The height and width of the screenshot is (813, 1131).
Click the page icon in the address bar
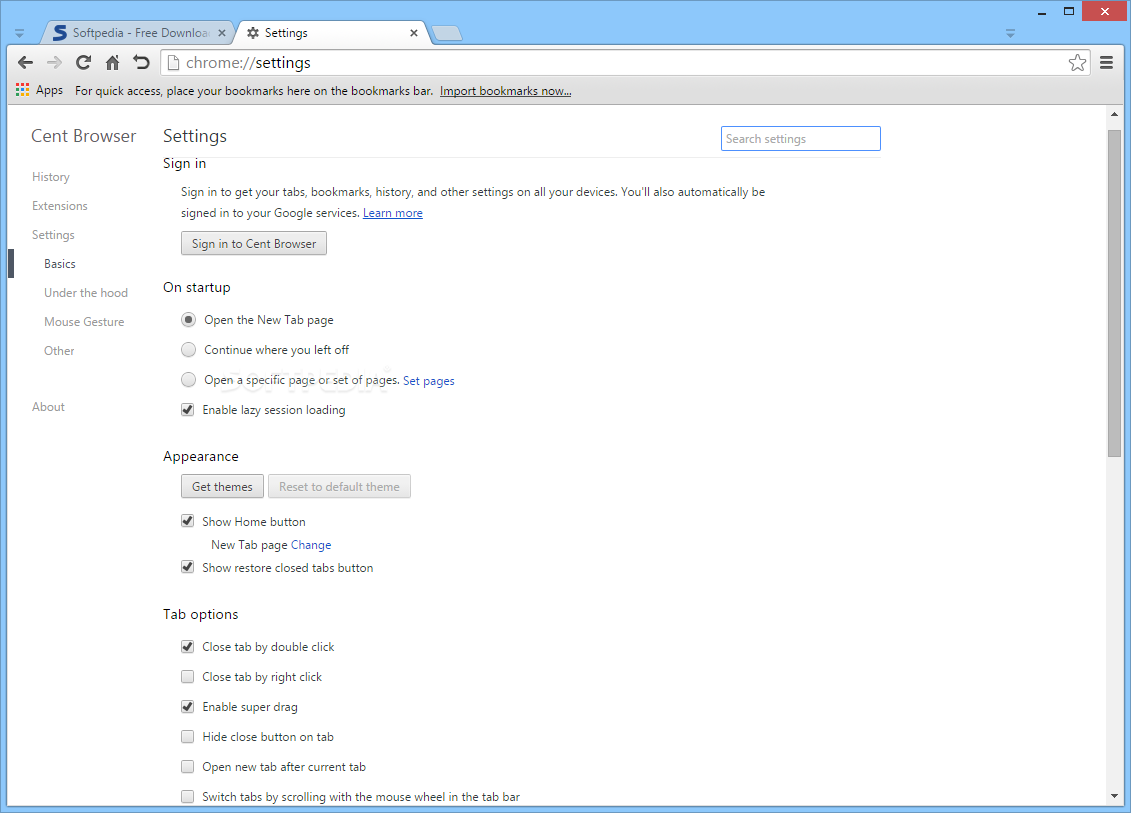(x=173, y=63)
